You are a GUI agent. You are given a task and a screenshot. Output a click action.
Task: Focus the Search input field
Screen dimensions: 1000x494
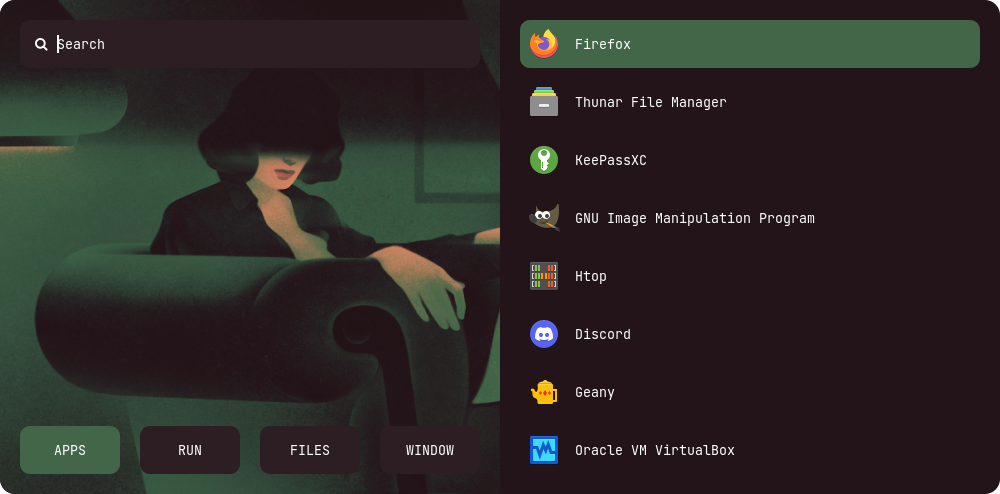260,44
